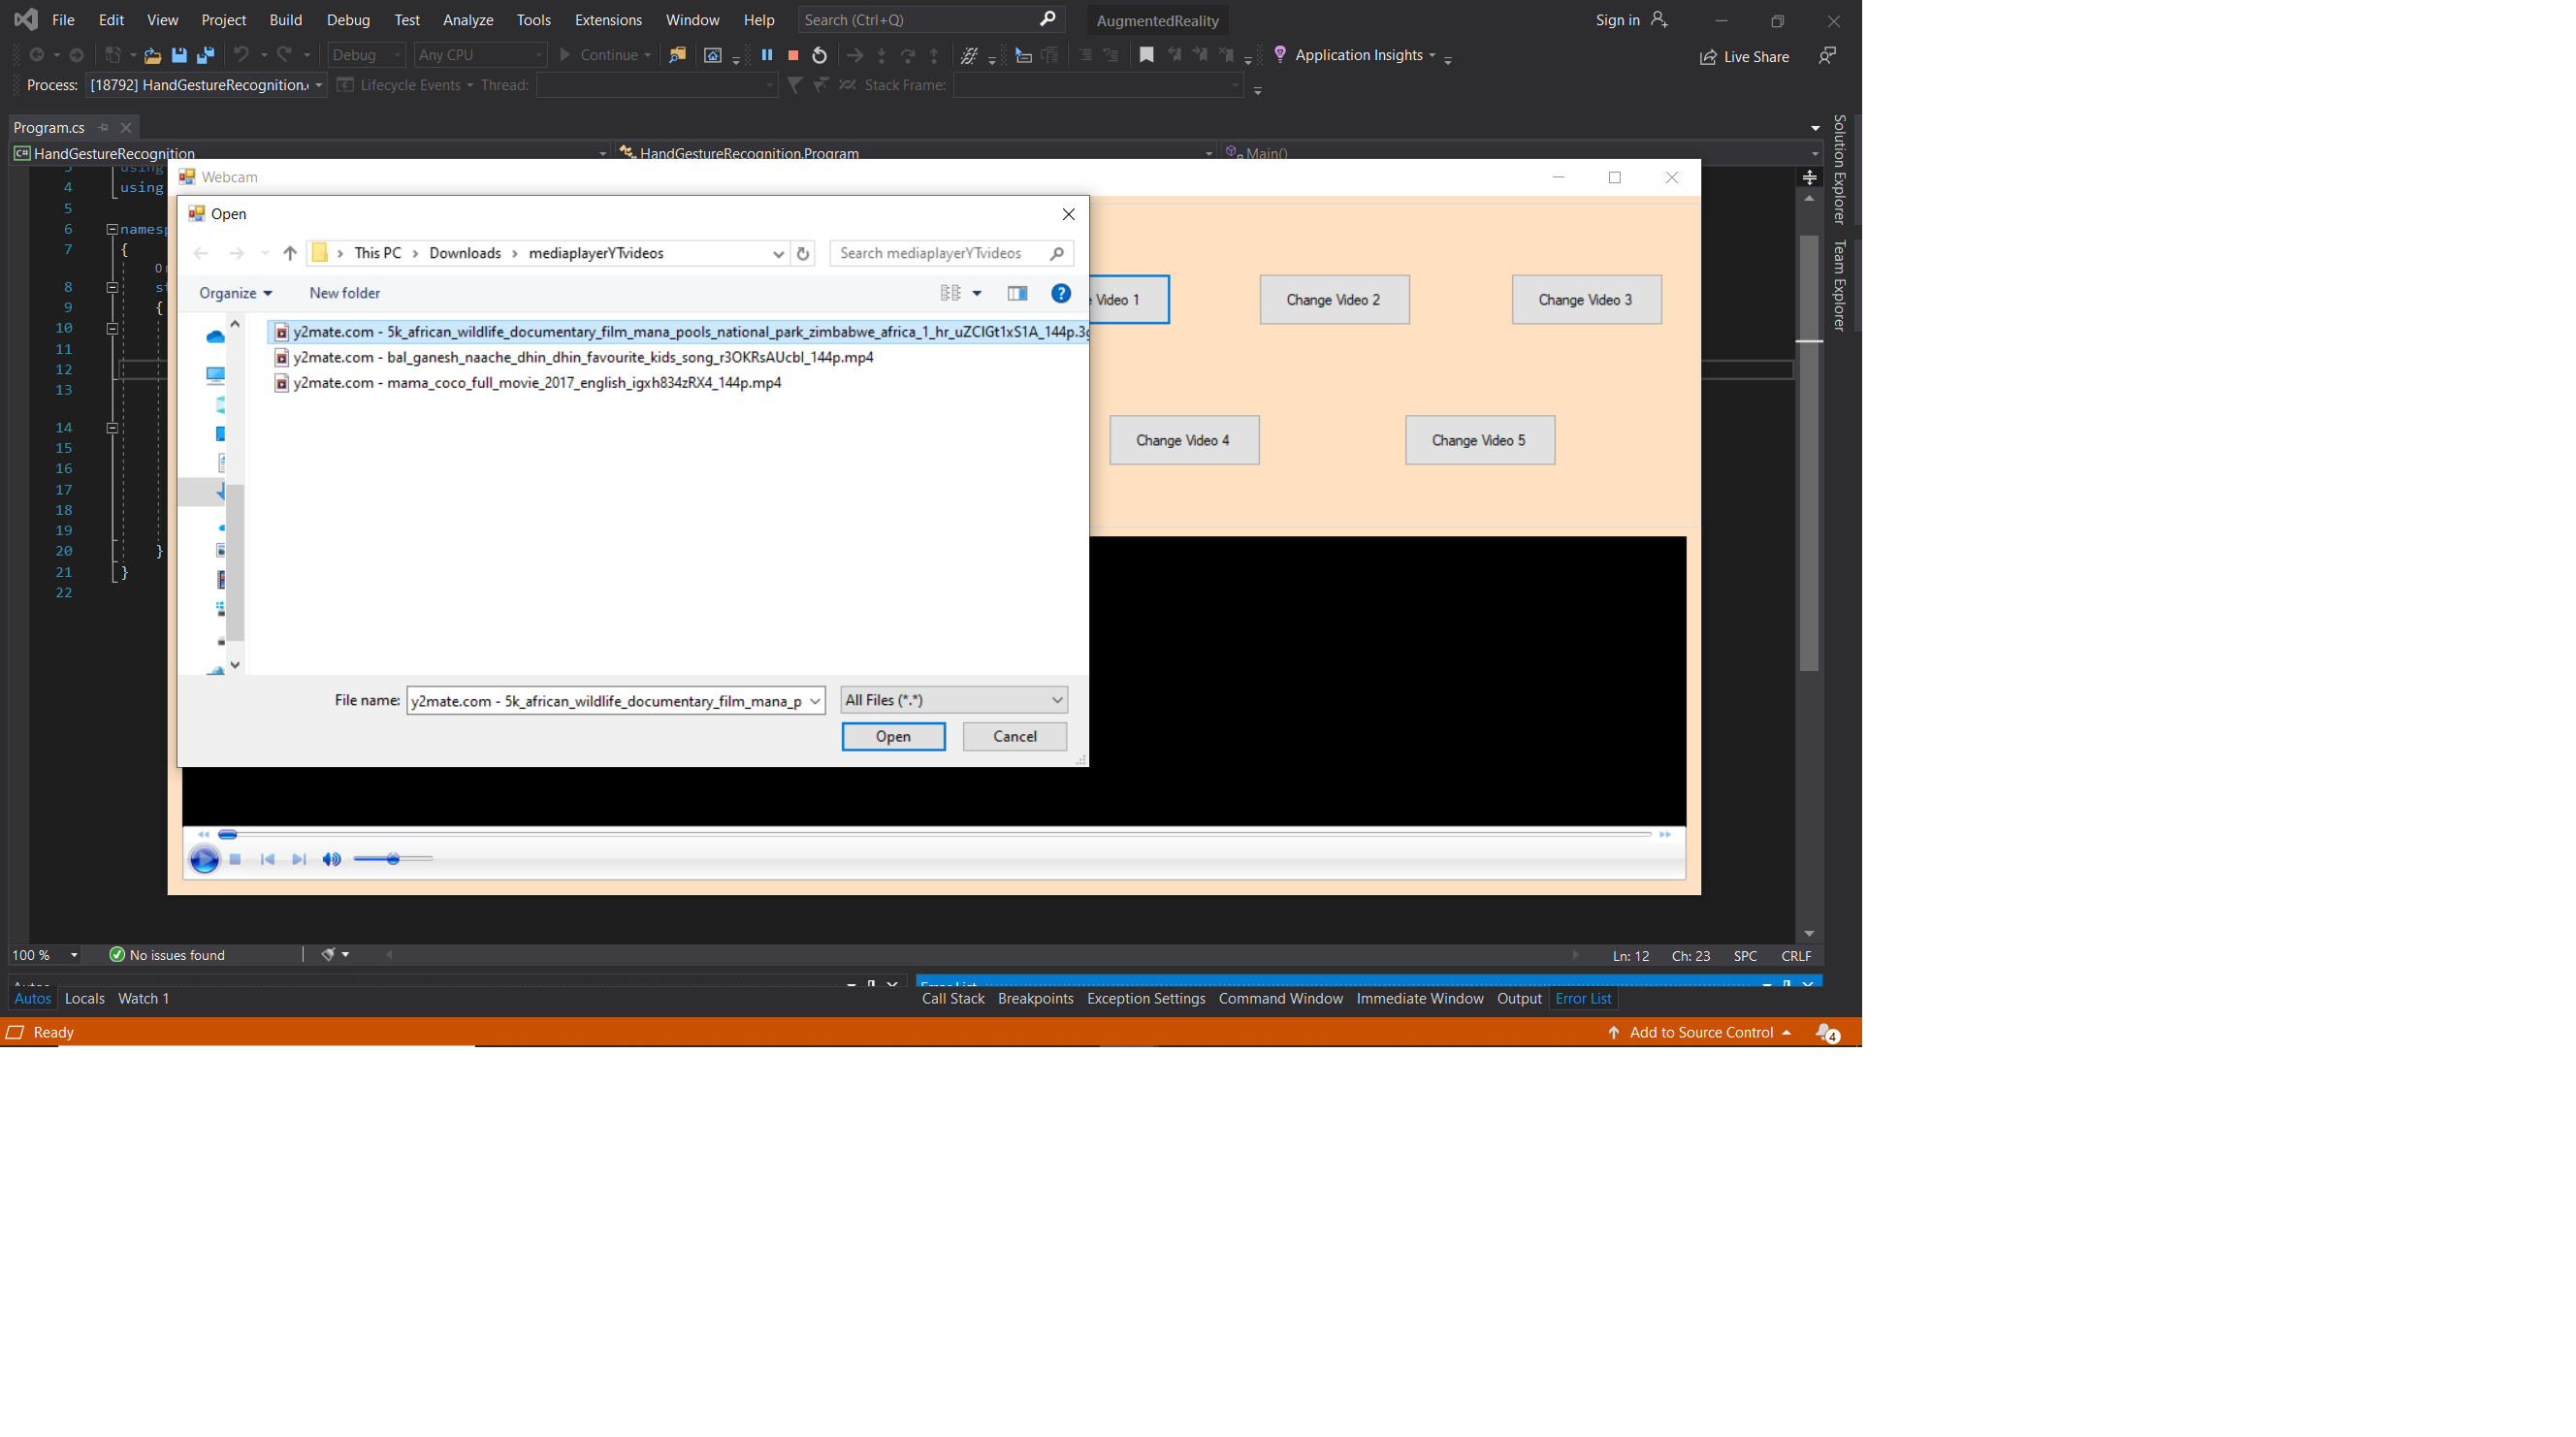Select the mama_coco full movie file
This screenshot has height=1437, width=2576.
537,383
